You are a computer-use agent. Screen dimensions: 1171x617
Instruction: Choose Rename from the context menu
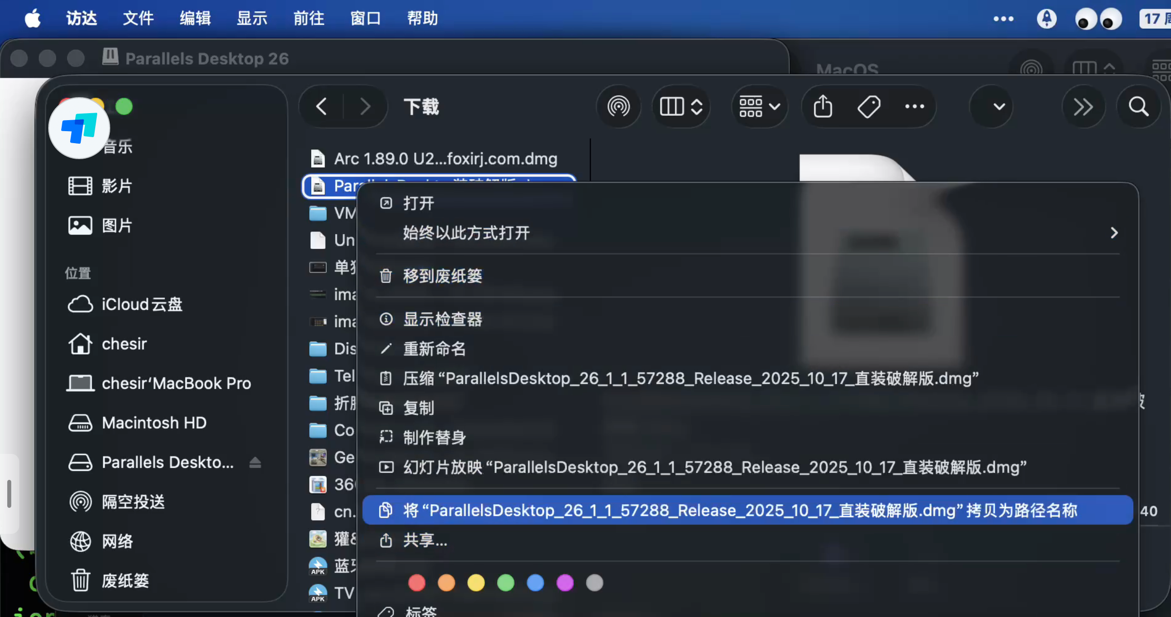pos(434,349)
